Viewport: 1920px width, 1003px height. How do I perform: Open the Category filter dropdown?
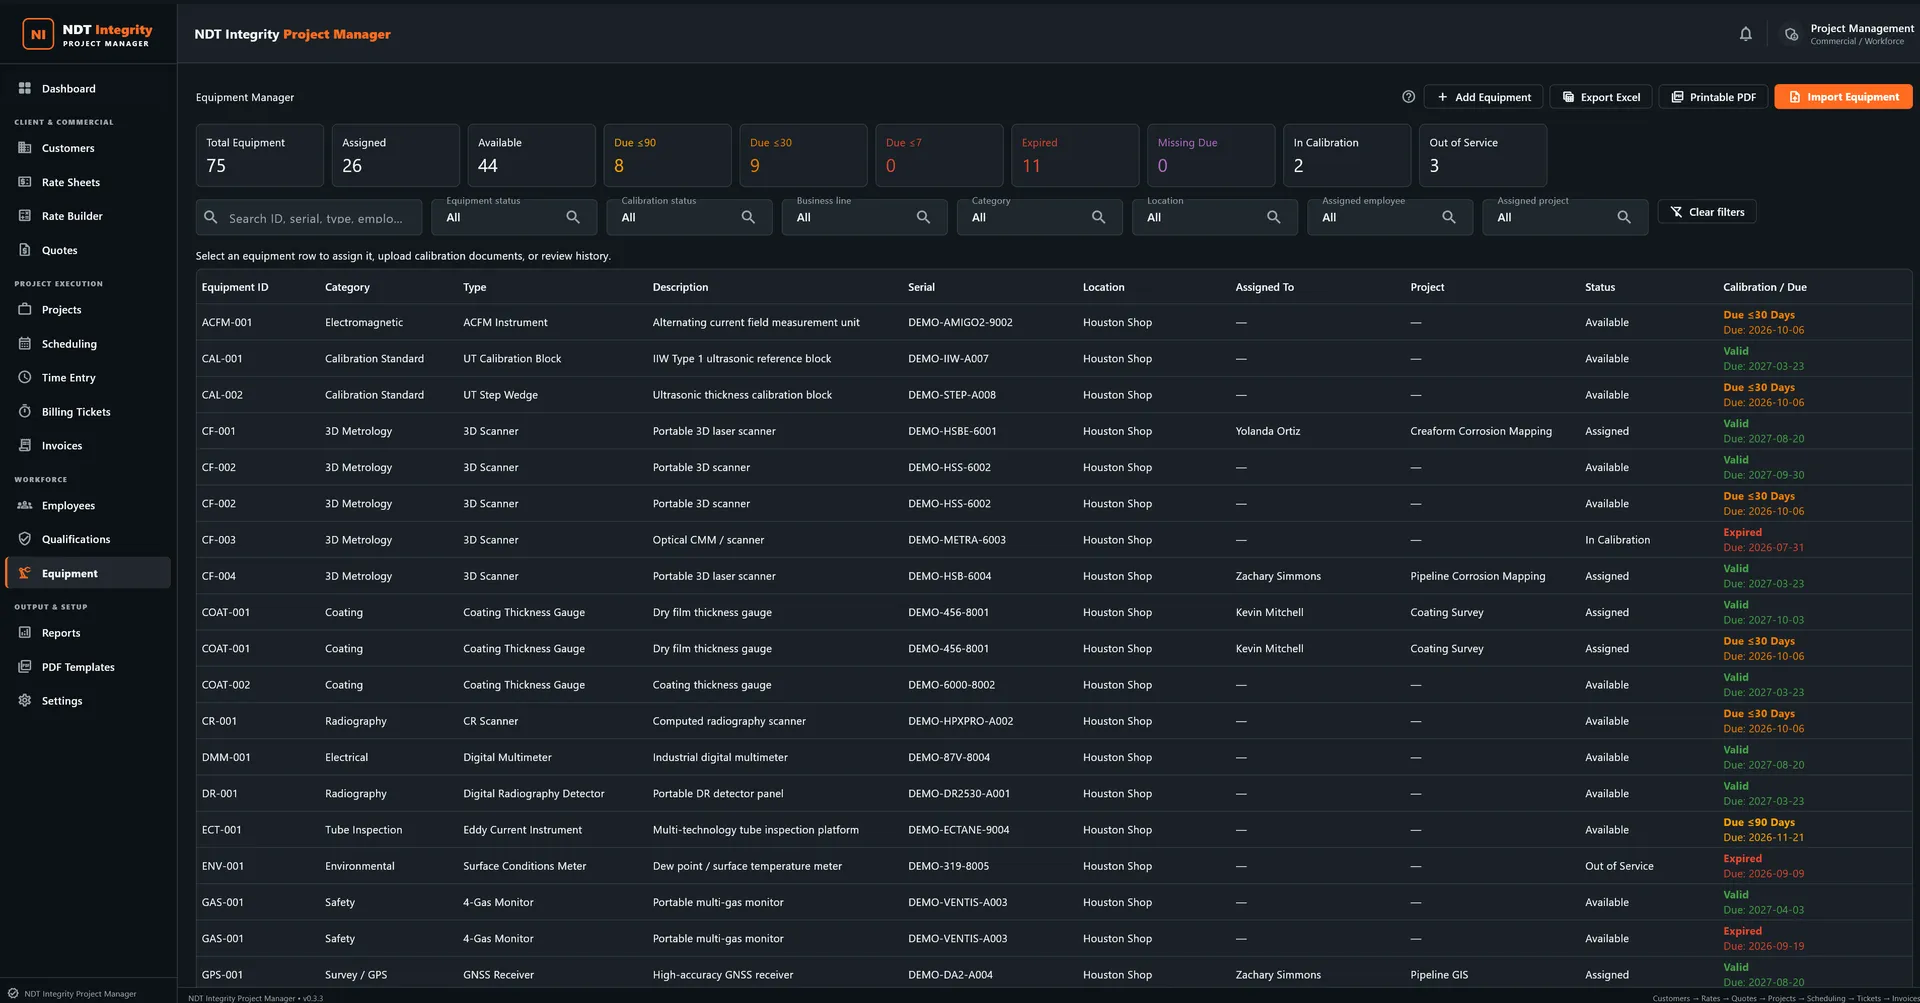point(1039,217)
